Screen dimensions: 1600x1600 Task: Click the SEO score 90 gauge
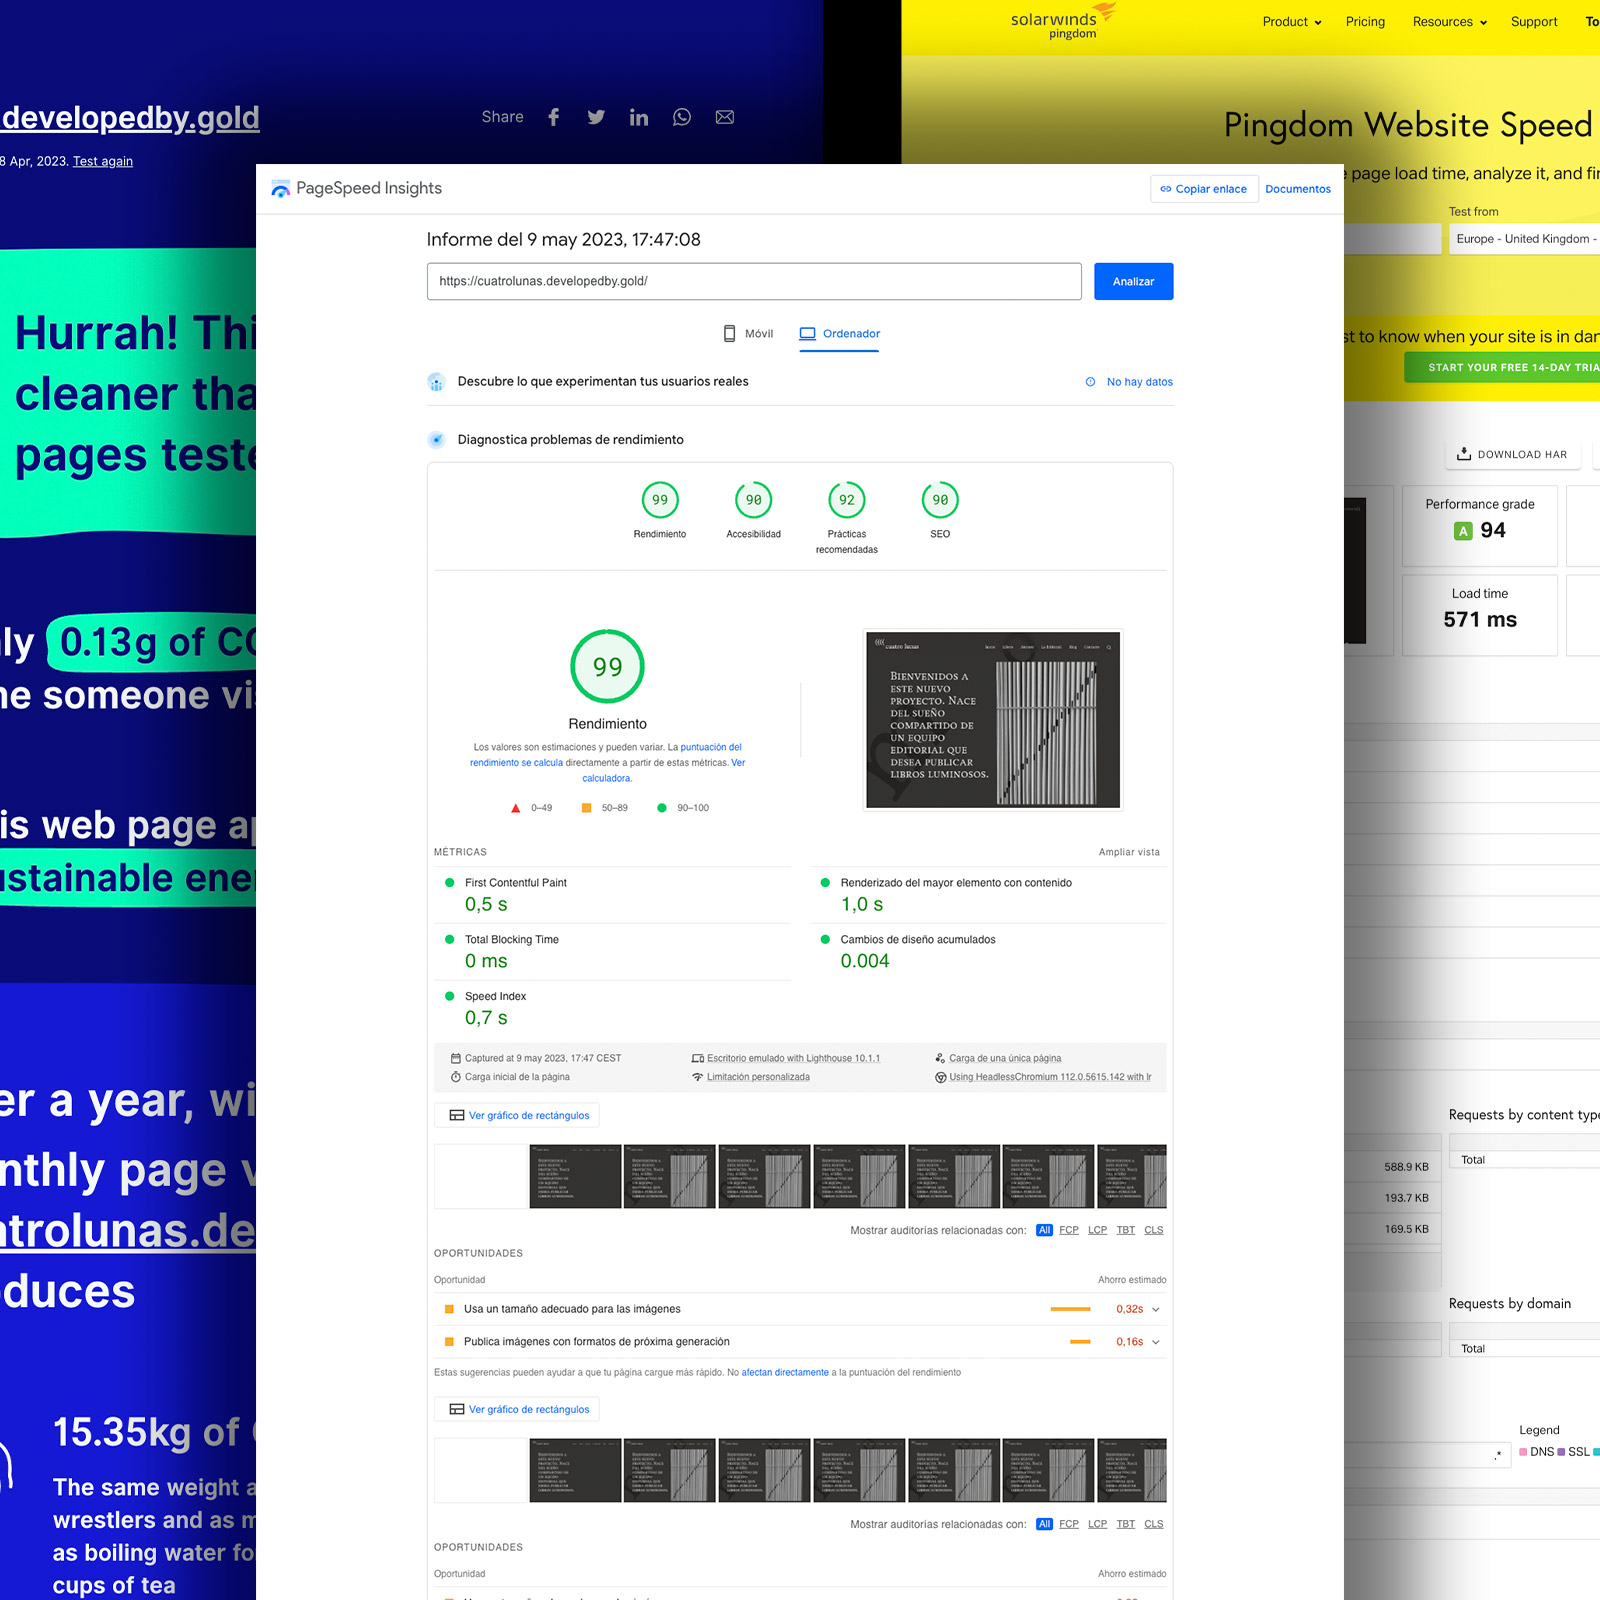(940, 500)
